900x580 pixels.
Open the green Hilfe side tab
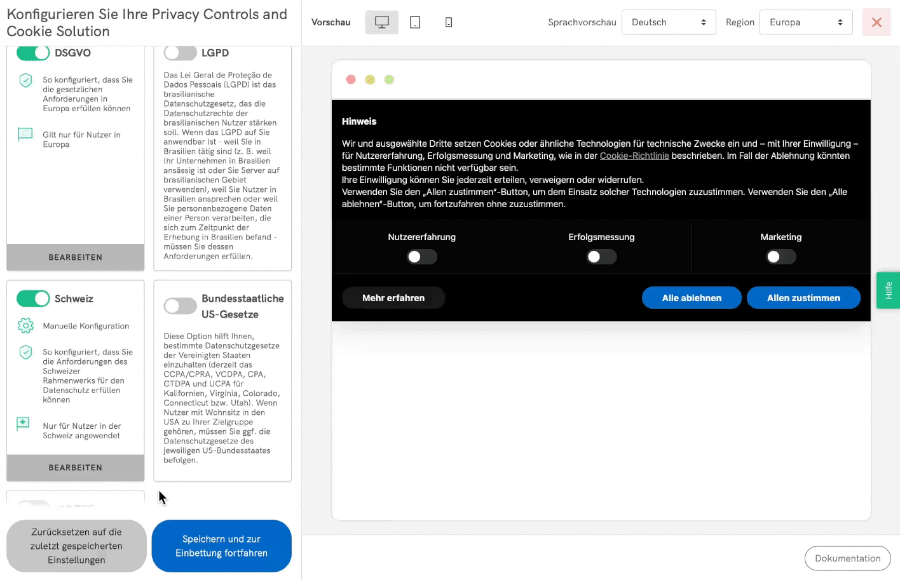[887, 290]
